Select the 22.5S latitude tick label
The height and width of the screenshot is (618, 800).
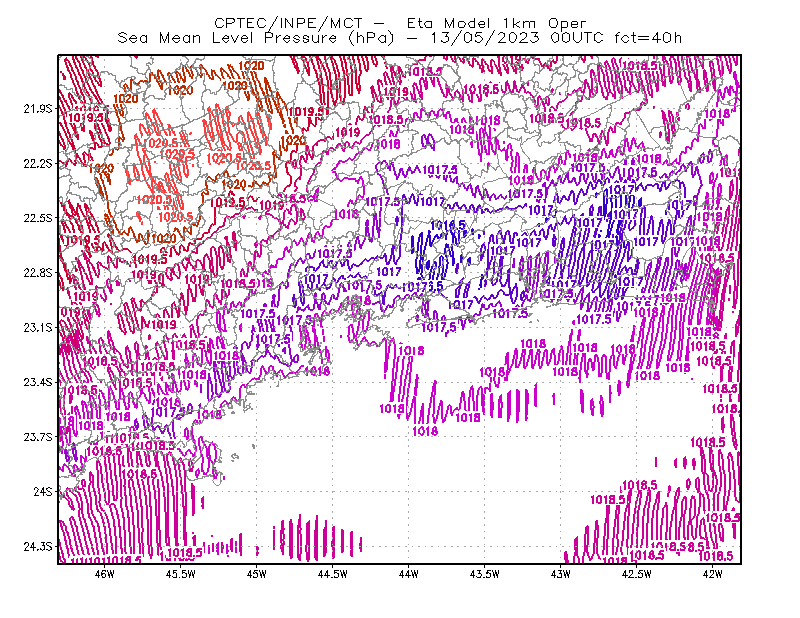38,218
